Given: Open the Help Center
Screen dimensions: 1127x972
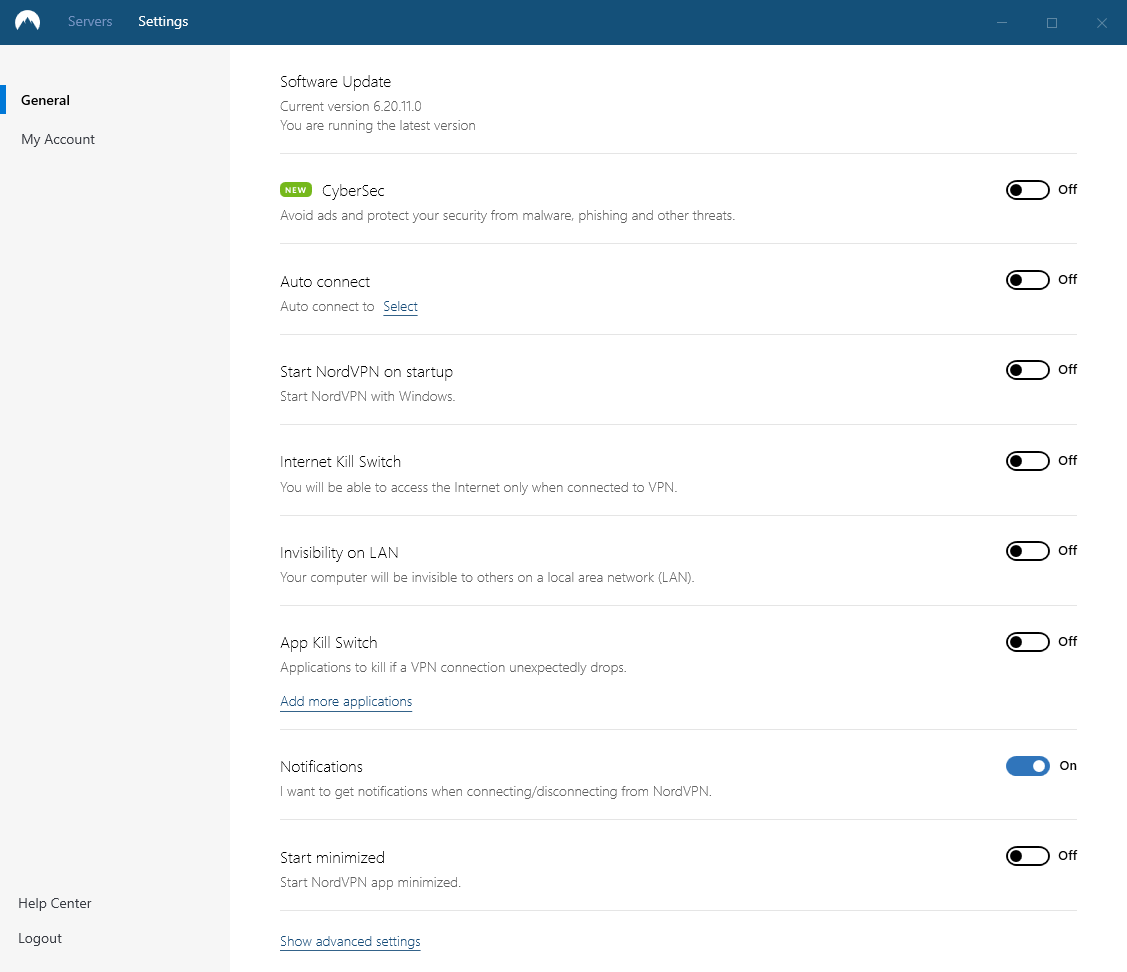Looking at the screenshot, I should click(54, 903).
